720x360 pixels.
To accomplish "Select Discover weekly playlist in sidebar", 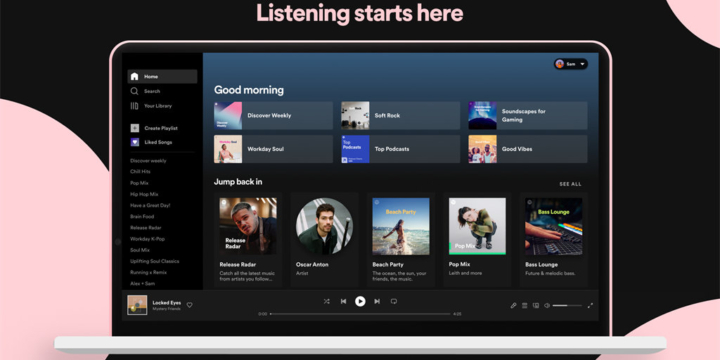I will [x=148, y=161].
